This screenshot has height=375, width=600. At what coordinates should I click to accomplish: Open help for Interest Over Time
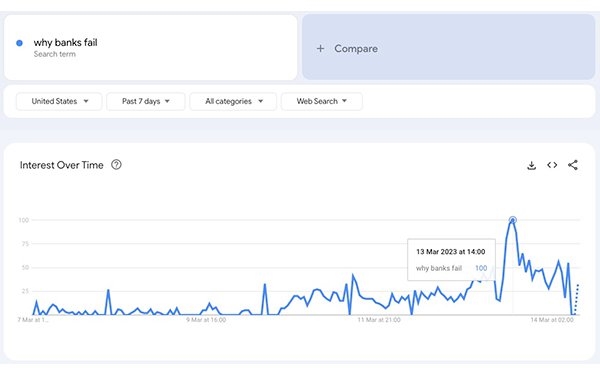[x=116, y=165]
